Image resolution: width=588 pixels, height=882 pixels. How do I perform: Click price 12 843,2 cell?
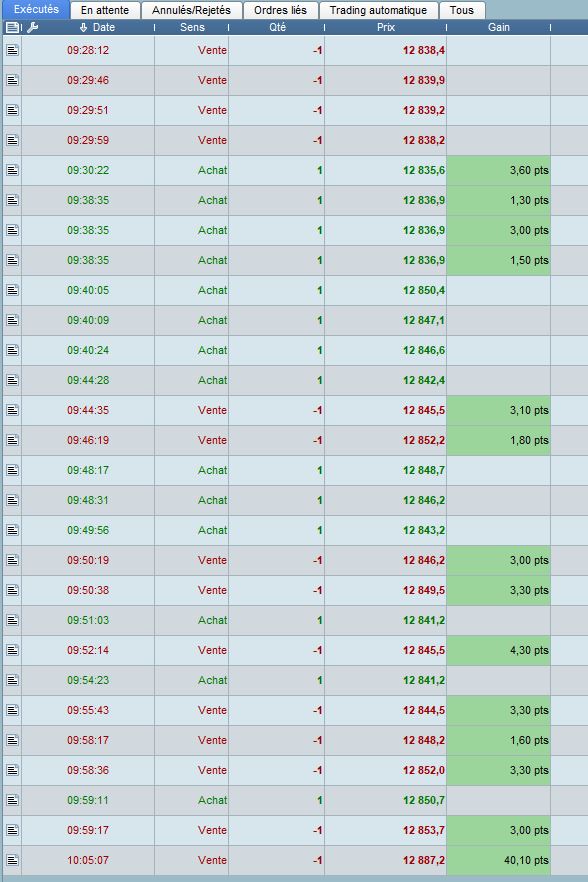[386, 530]
